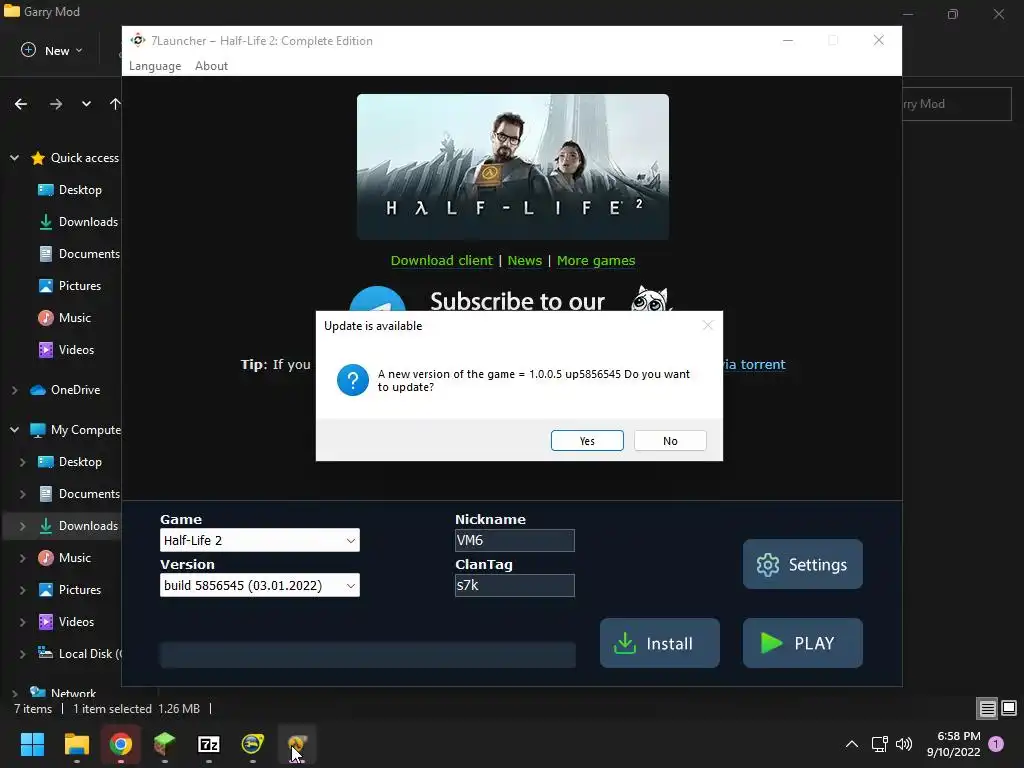Open launcher Settings button
The image size is (1024, 768).
(803, 564)
